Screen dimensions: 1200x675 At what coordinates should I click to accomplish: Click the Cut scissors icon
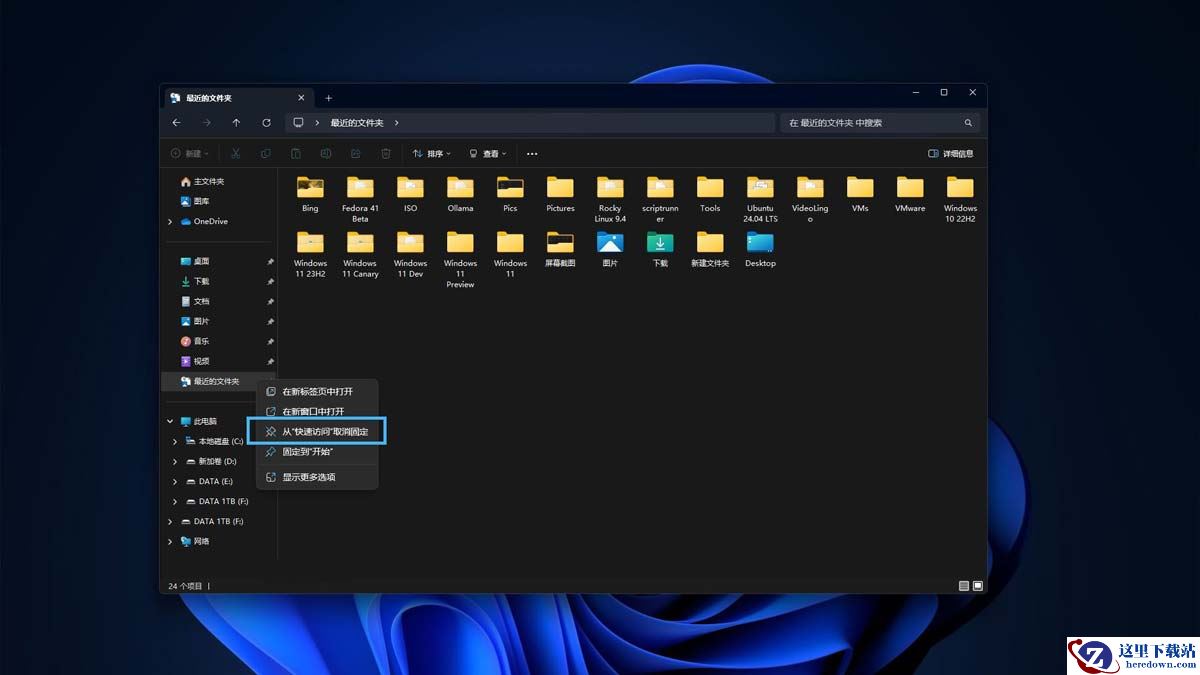236,154
